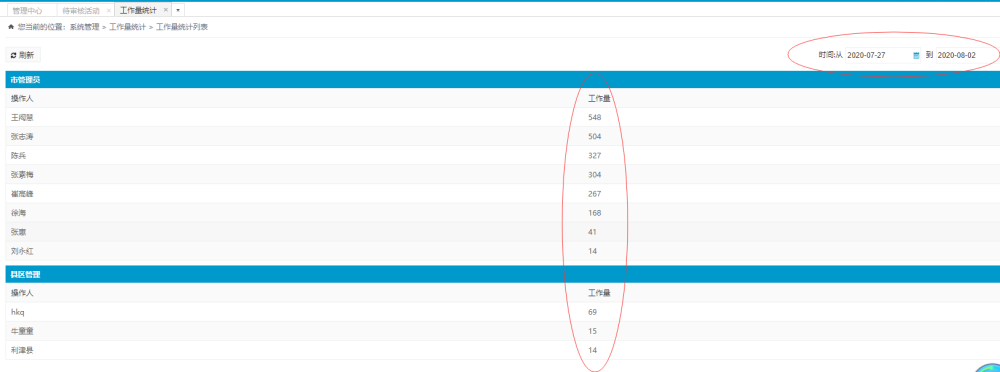Close the 待审核活动 tab
This screenshot has width=1000, height=372.
click(x=108, y=11)
